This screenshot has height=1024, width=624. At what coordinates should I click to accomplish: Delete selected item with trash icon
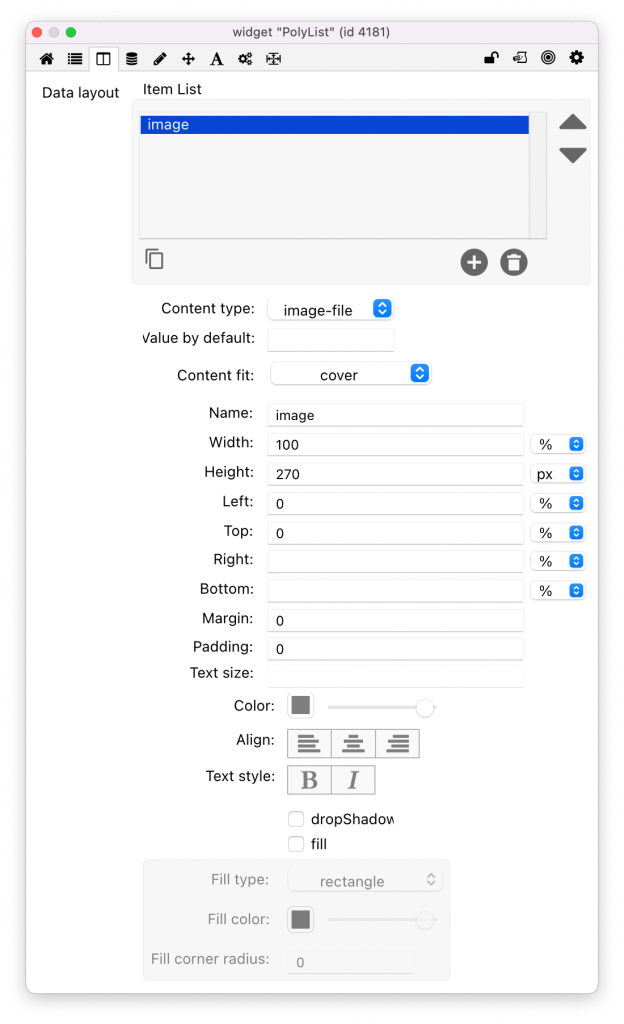tap(514, 263)
